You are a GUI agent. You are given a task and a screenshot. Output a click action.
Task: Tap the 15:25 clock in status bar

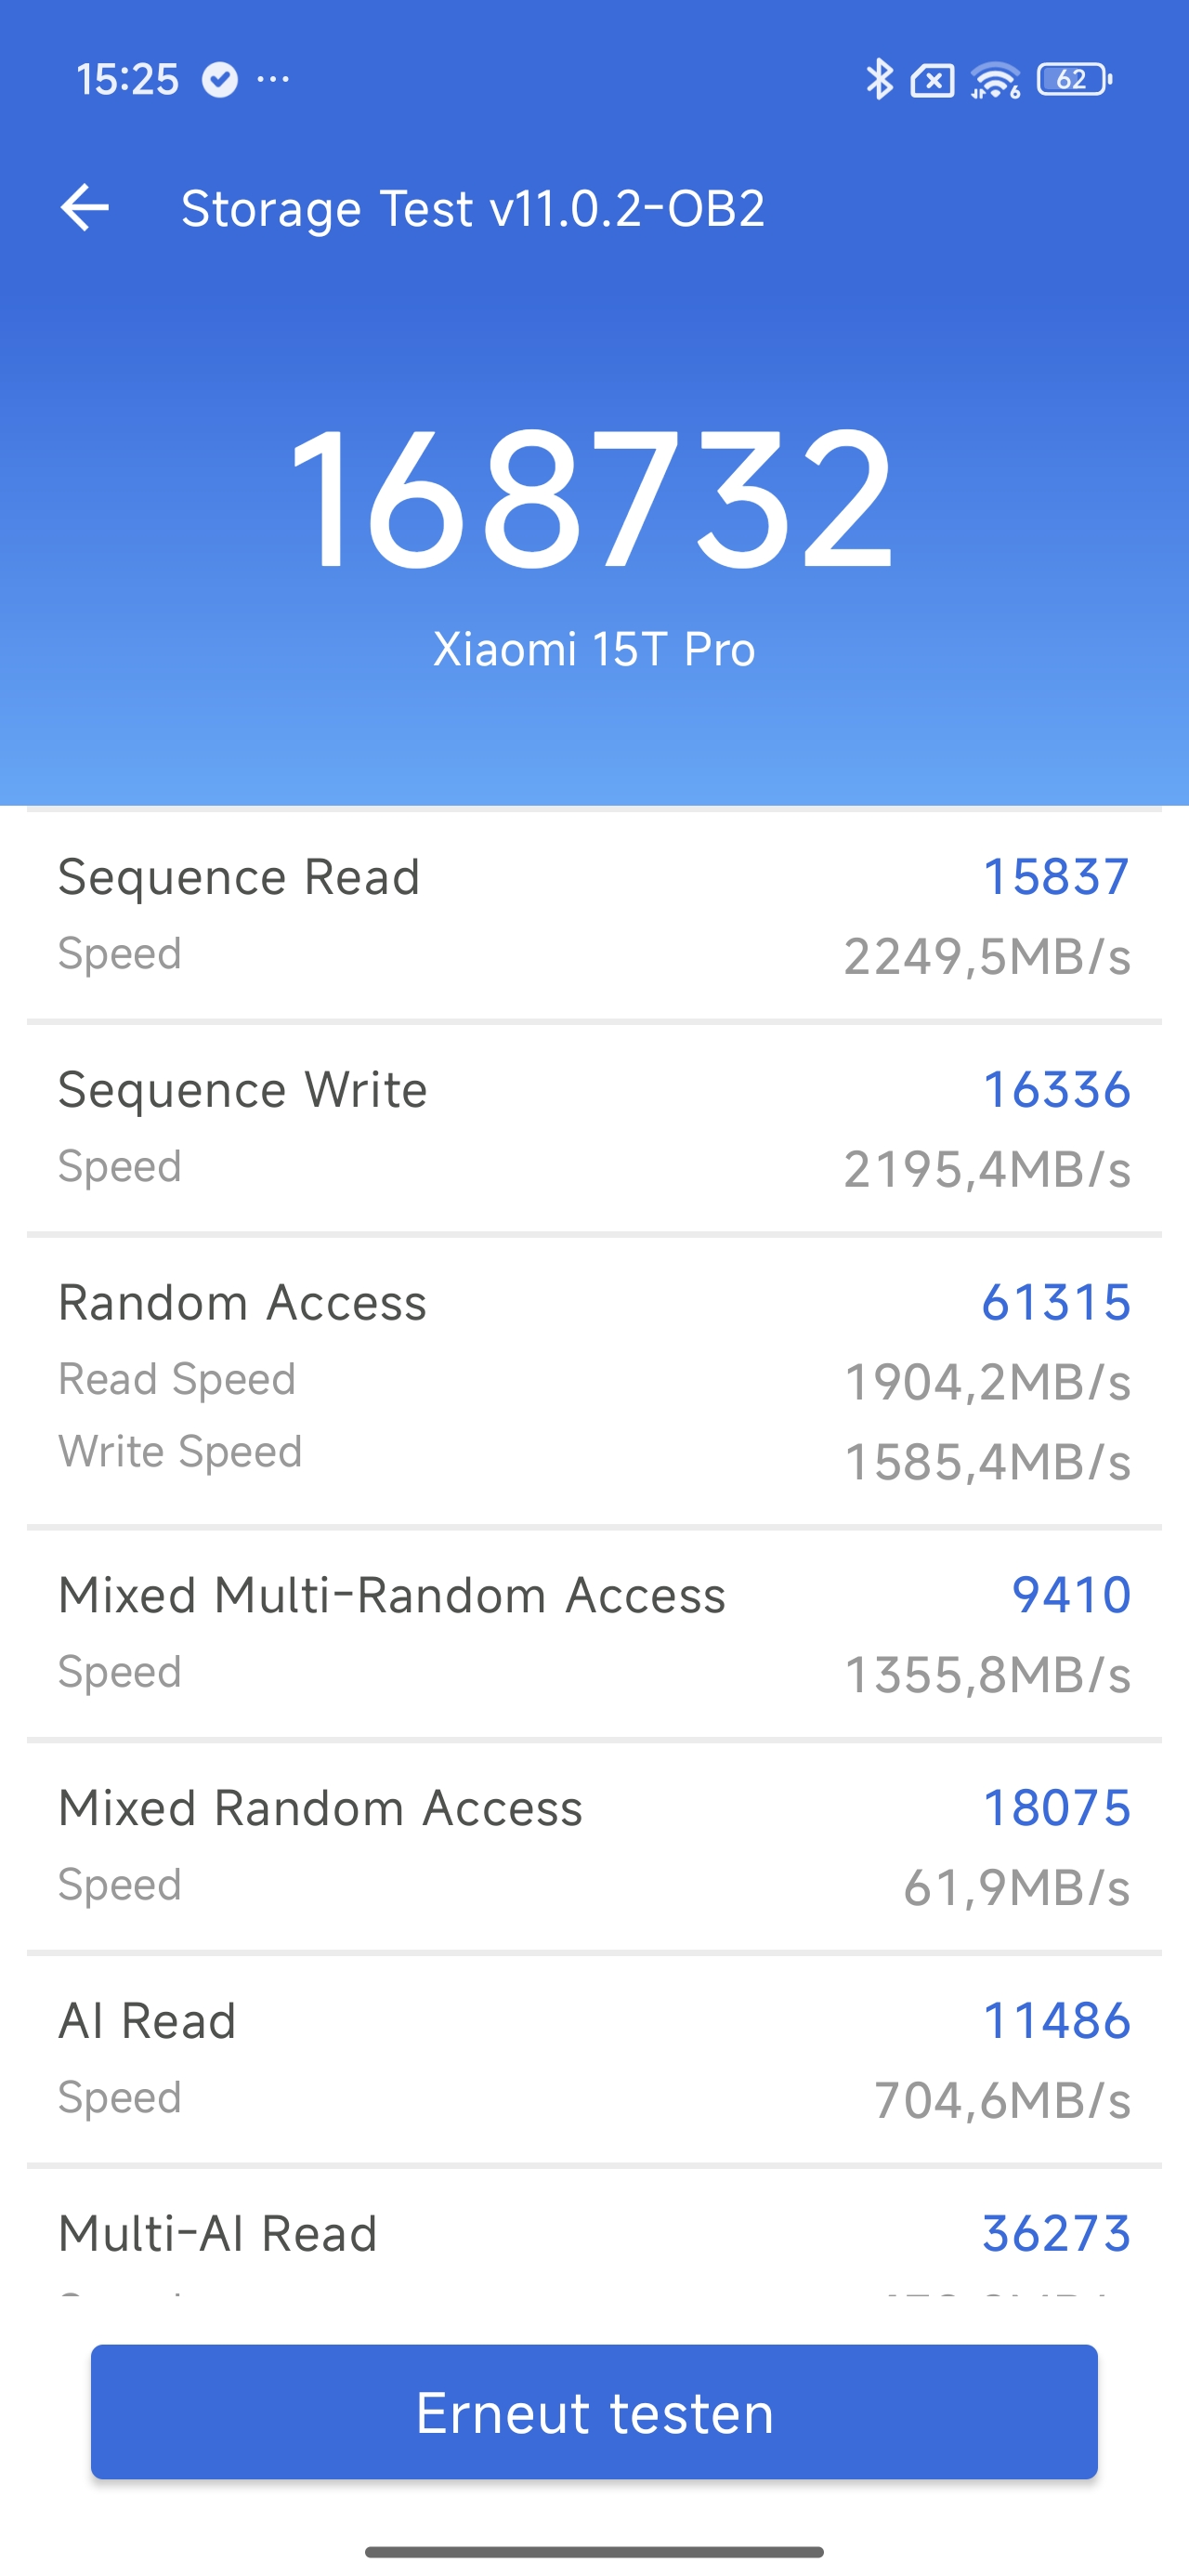[127, 79]
